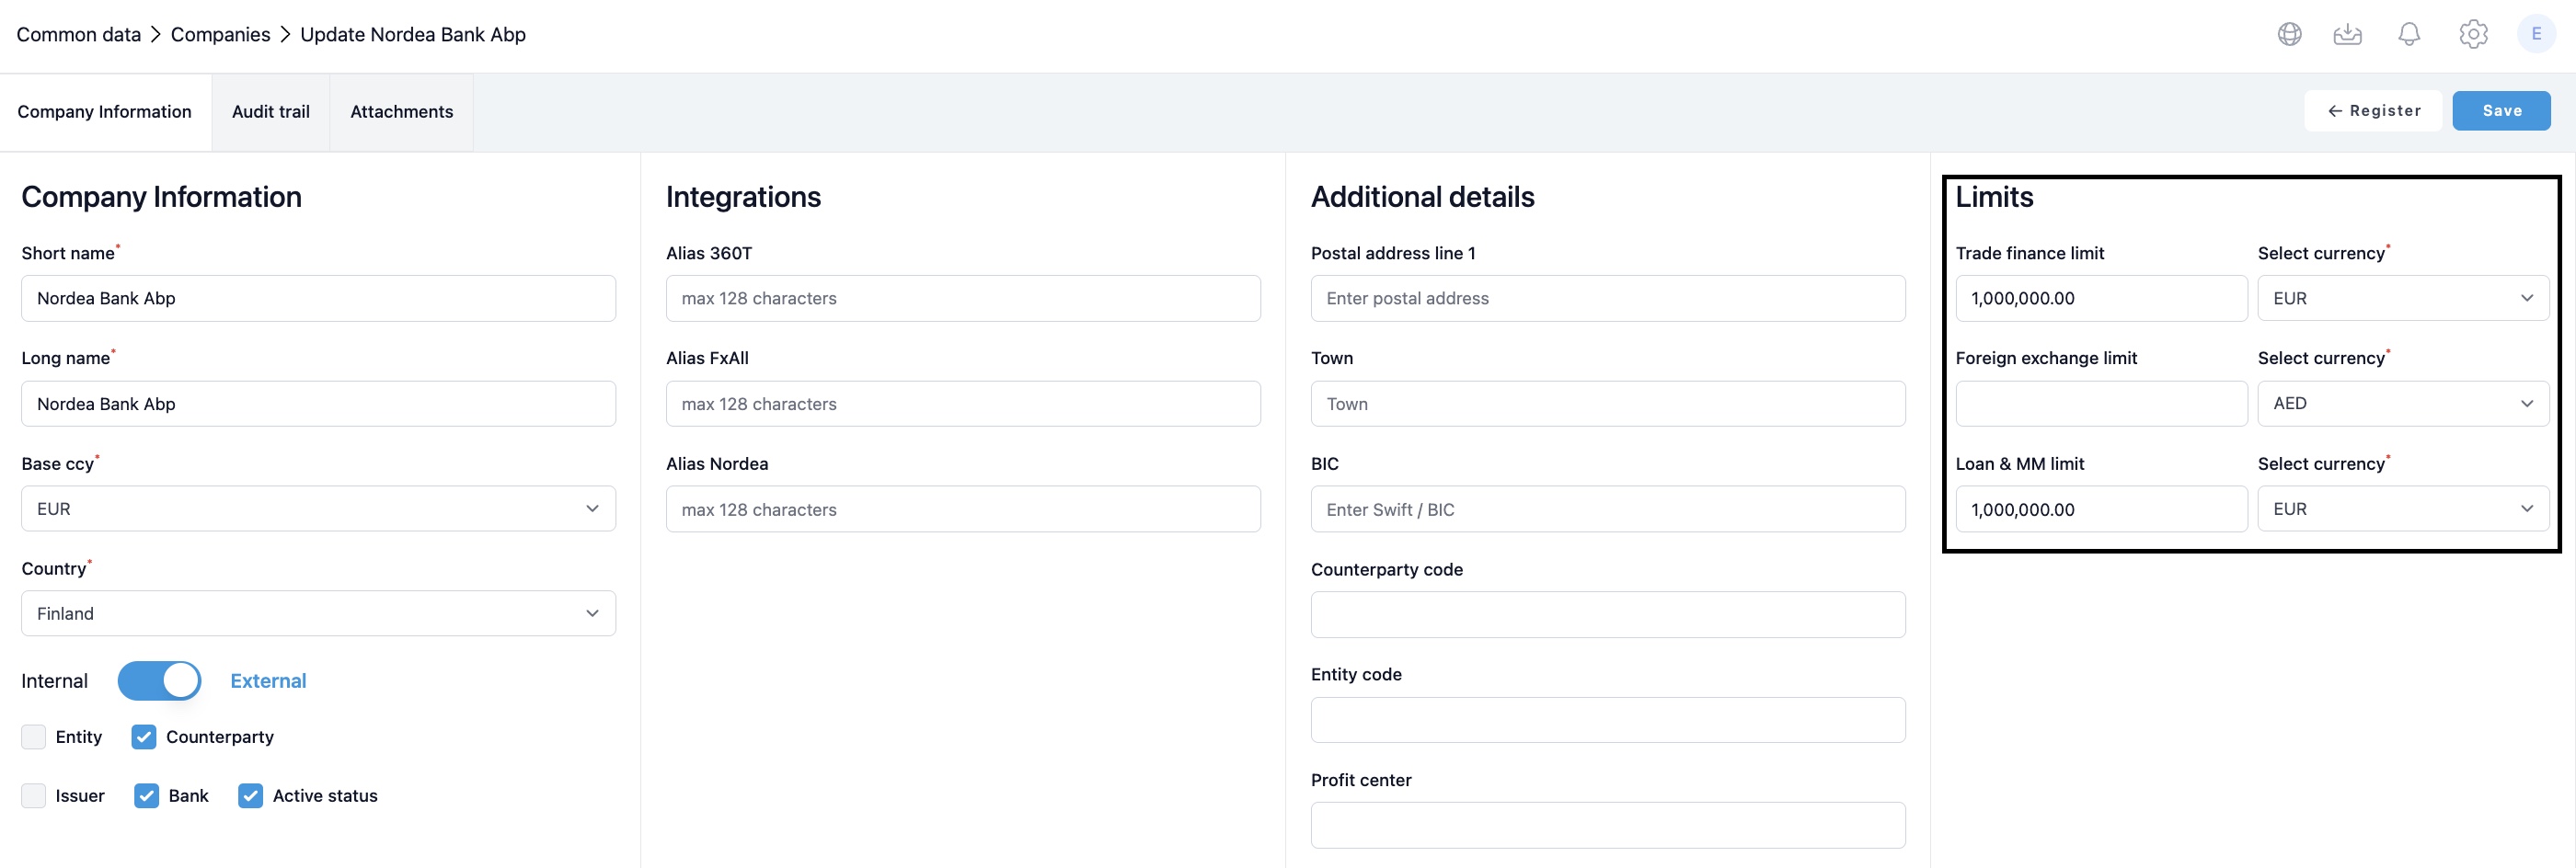Click the Postal address line 1 field

click(1608, 298)
